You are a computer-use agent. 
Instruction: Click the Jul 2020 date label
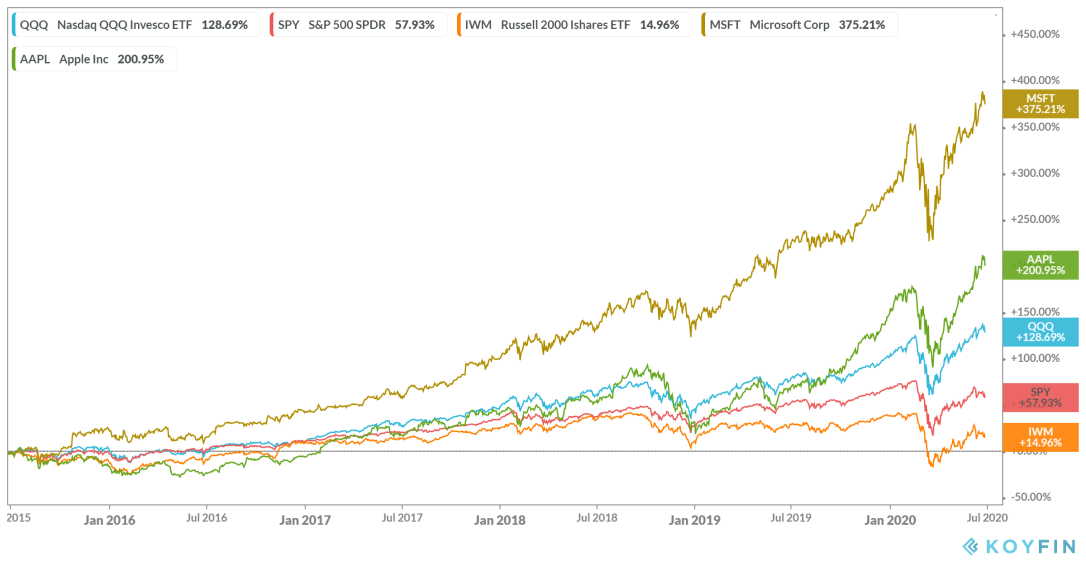pos(986,520)
